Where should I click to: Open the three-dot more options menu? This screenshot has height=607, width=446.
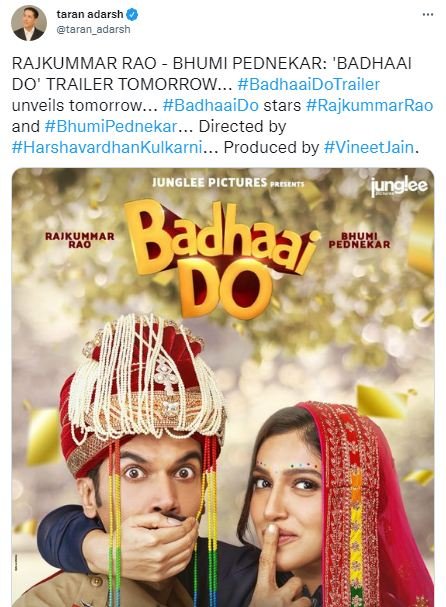pyautogui.click(x=428, y=15)
